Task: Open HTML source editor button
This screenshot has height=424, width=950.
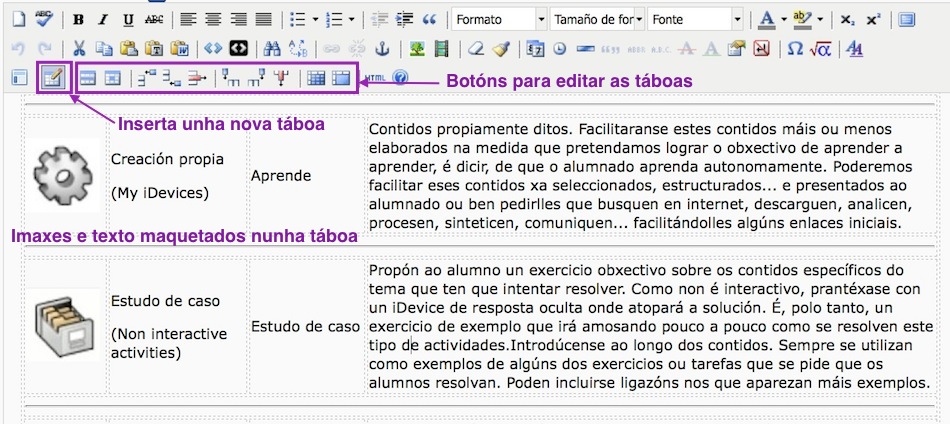Action: tap(376, 78)
